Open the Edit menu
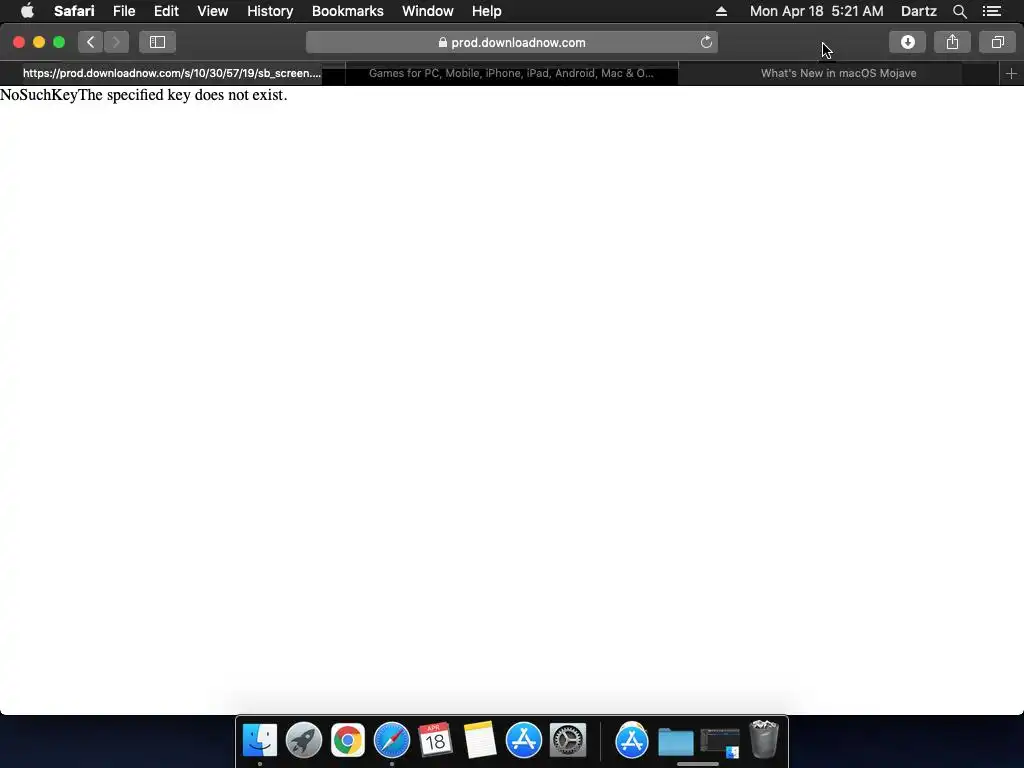The image size is (1024, 768). coord(166,11)
